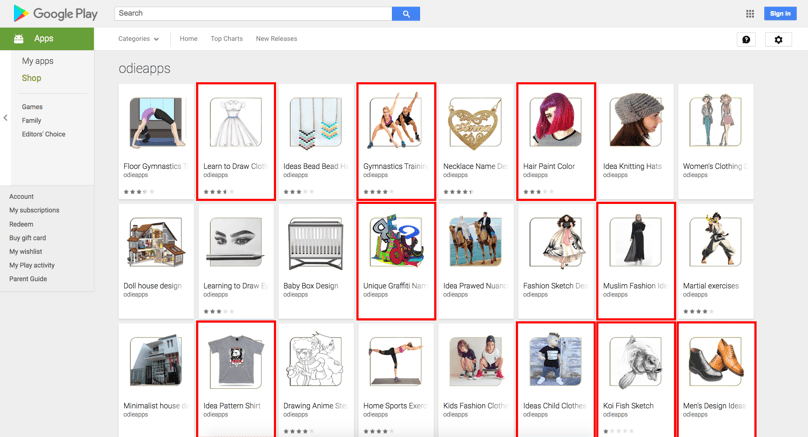Expand the Categories dropdown

click(138, 39)
